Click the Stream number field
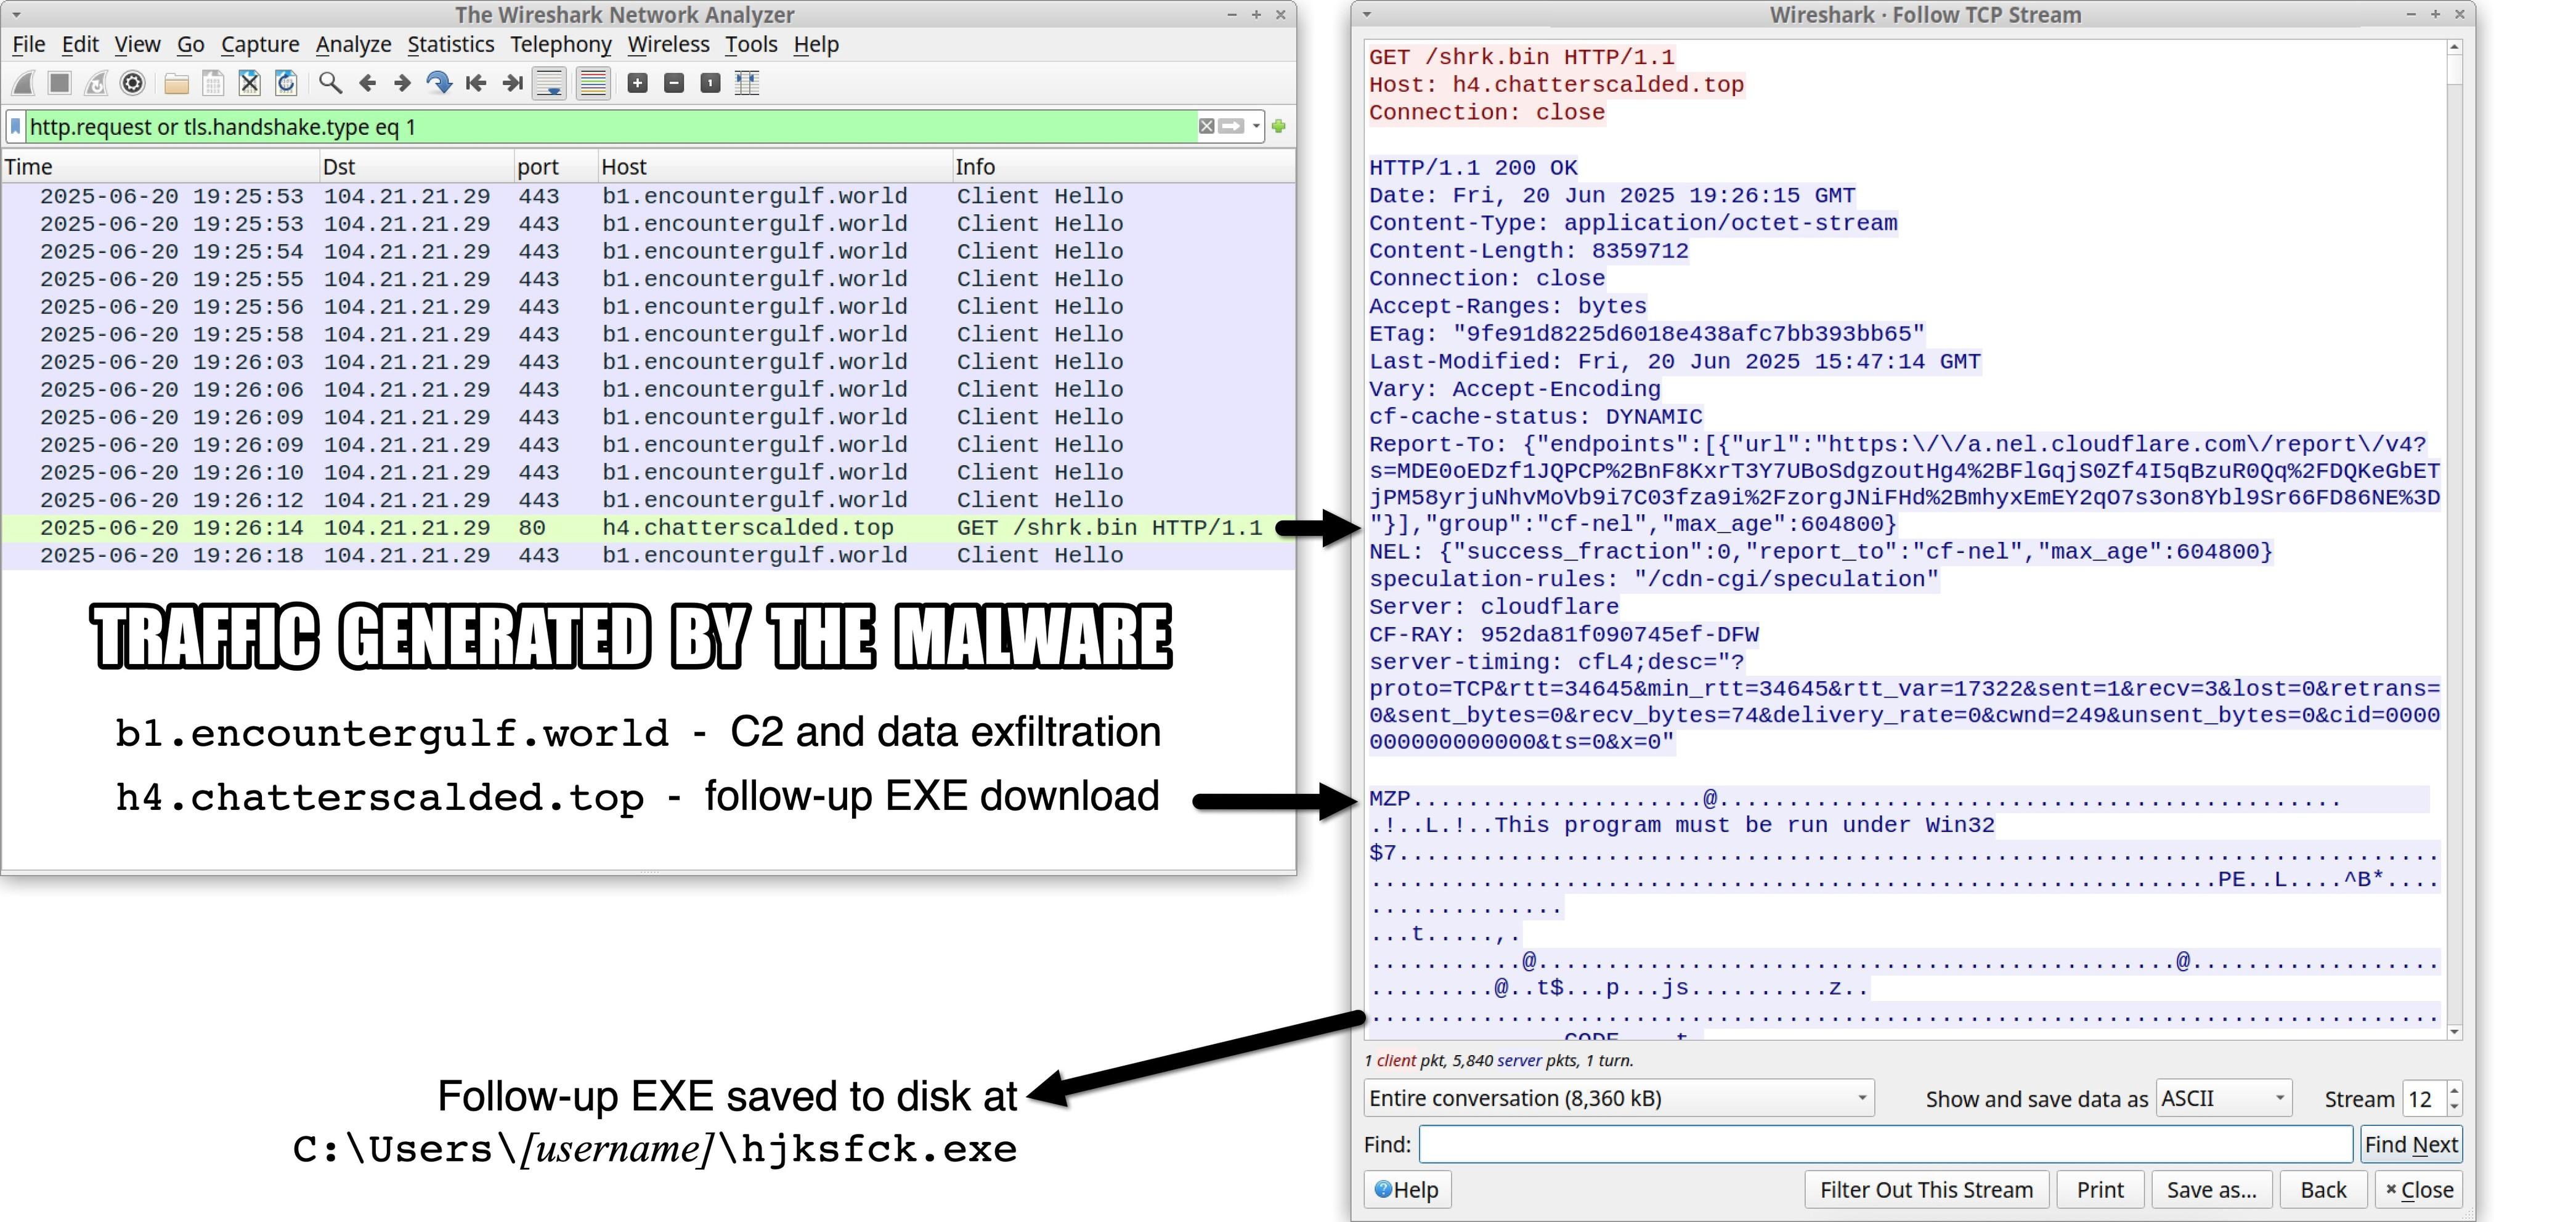 pyautogui.click(x=2424, y=1098)
